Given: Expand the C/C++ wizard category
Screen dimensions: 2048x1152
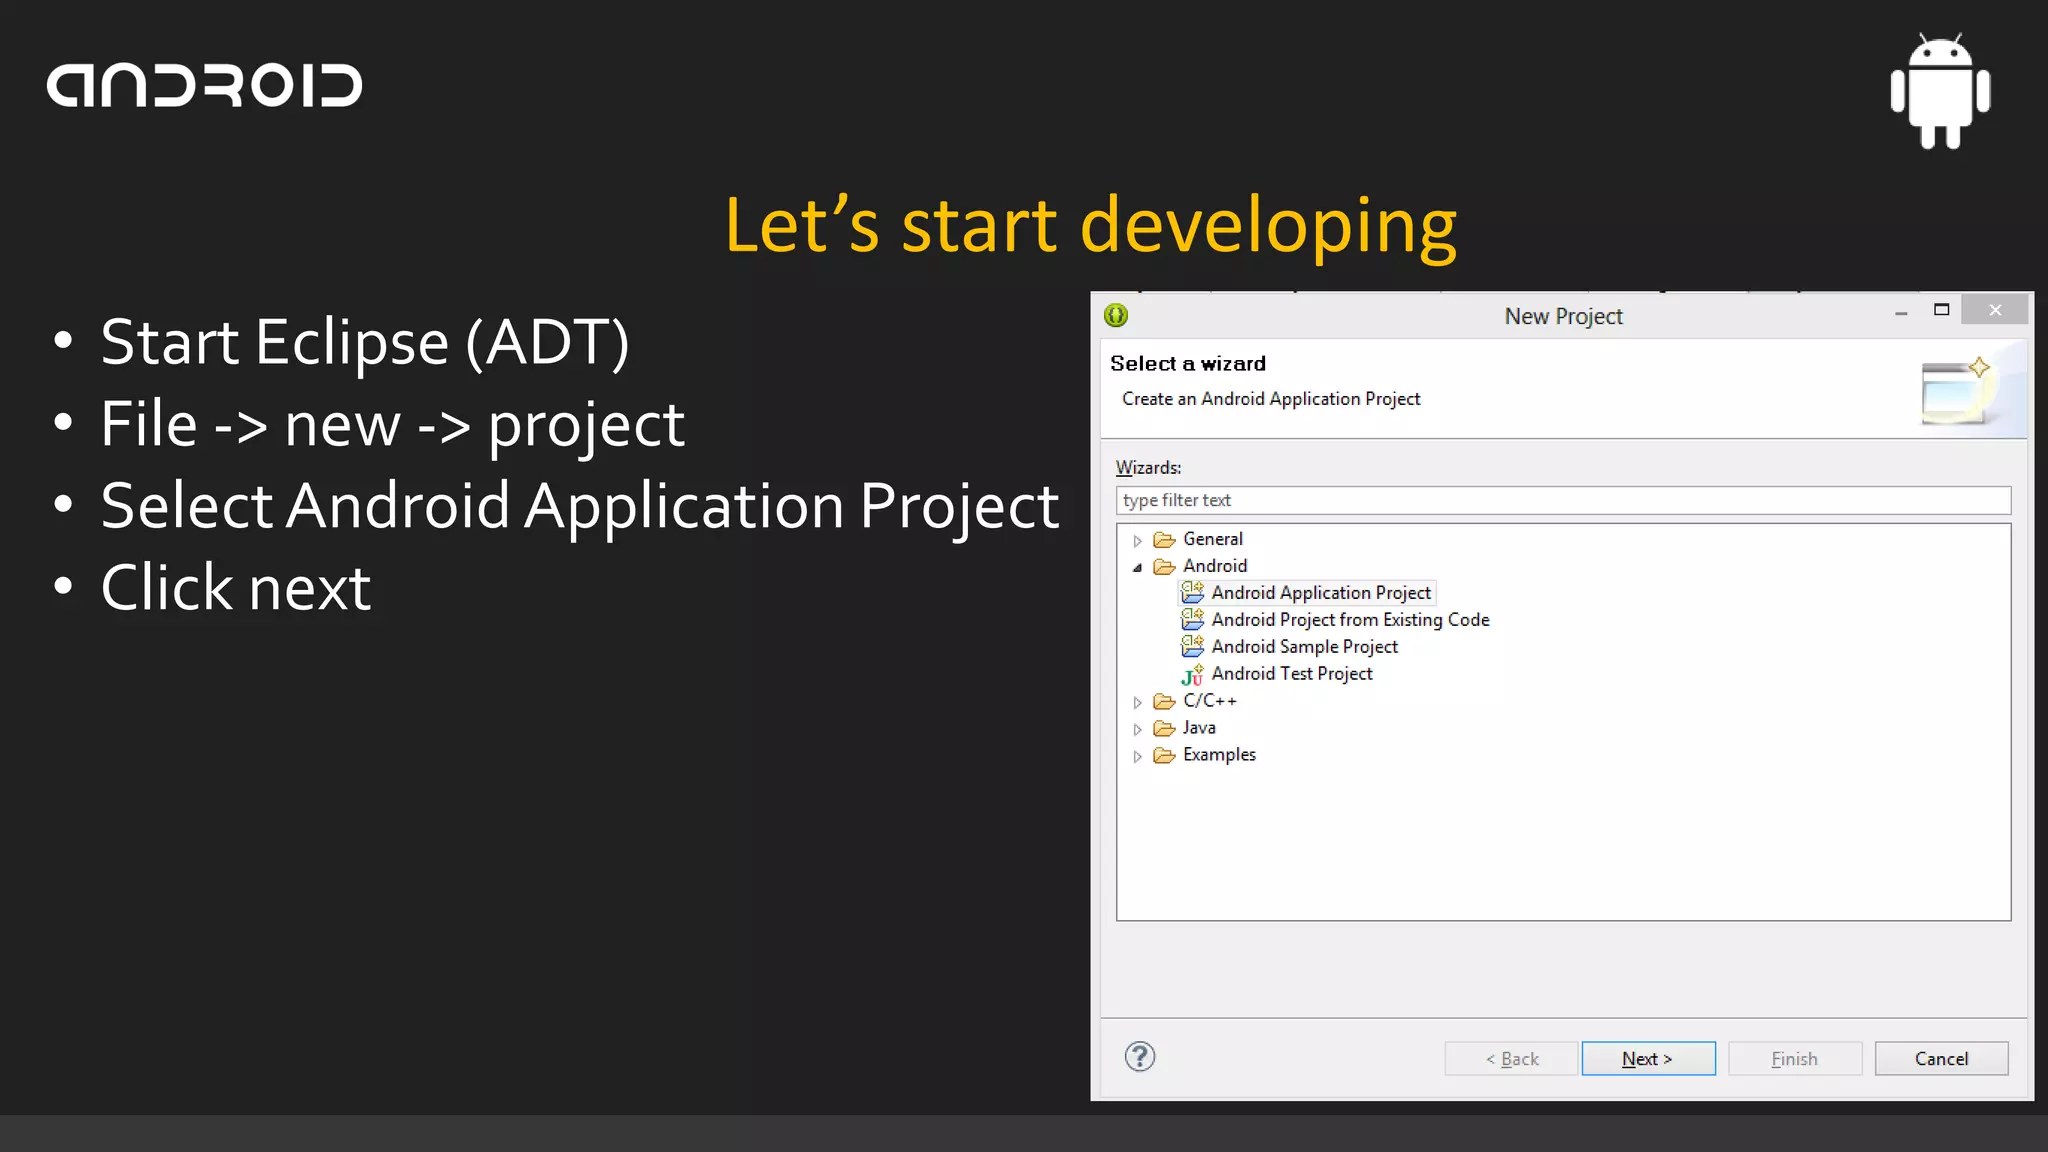Looking at the screenshot, I should [1137, 702].
